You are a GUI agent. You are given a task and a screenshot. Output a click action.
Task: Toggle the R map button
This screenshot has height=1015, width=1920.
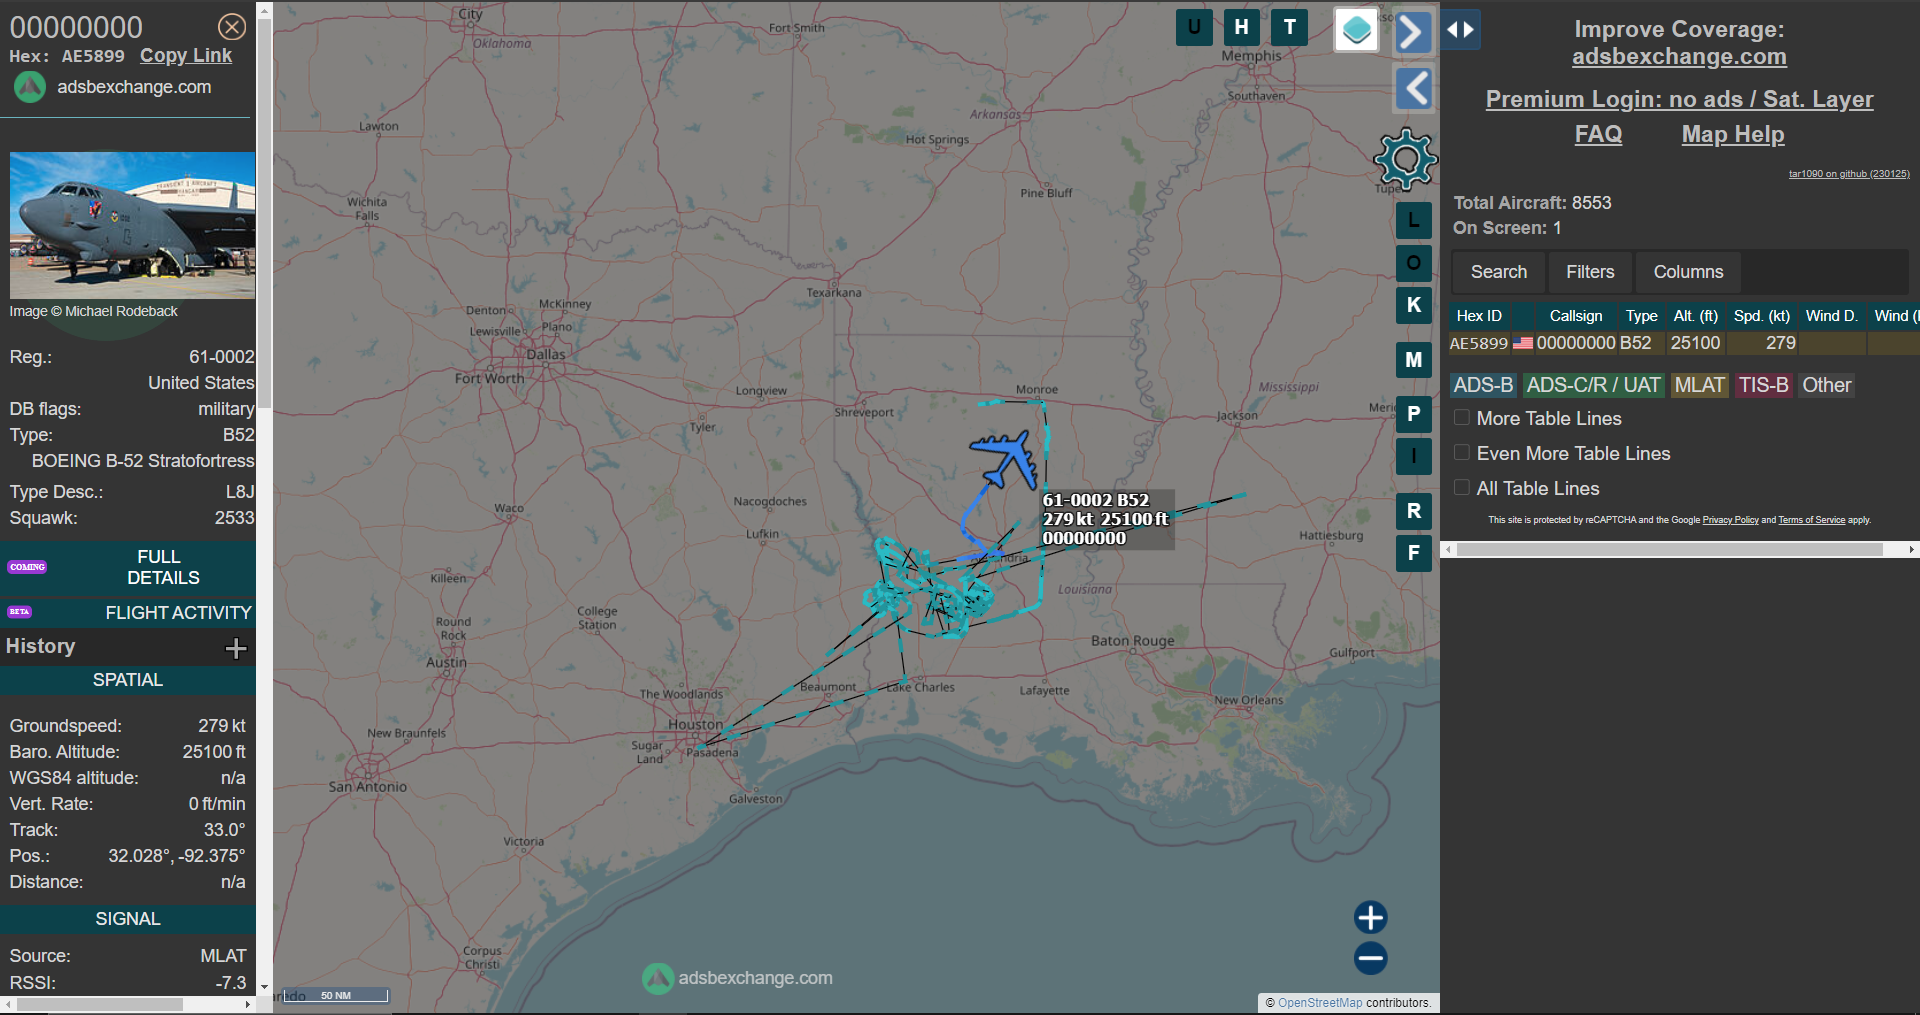(1414, 511)
